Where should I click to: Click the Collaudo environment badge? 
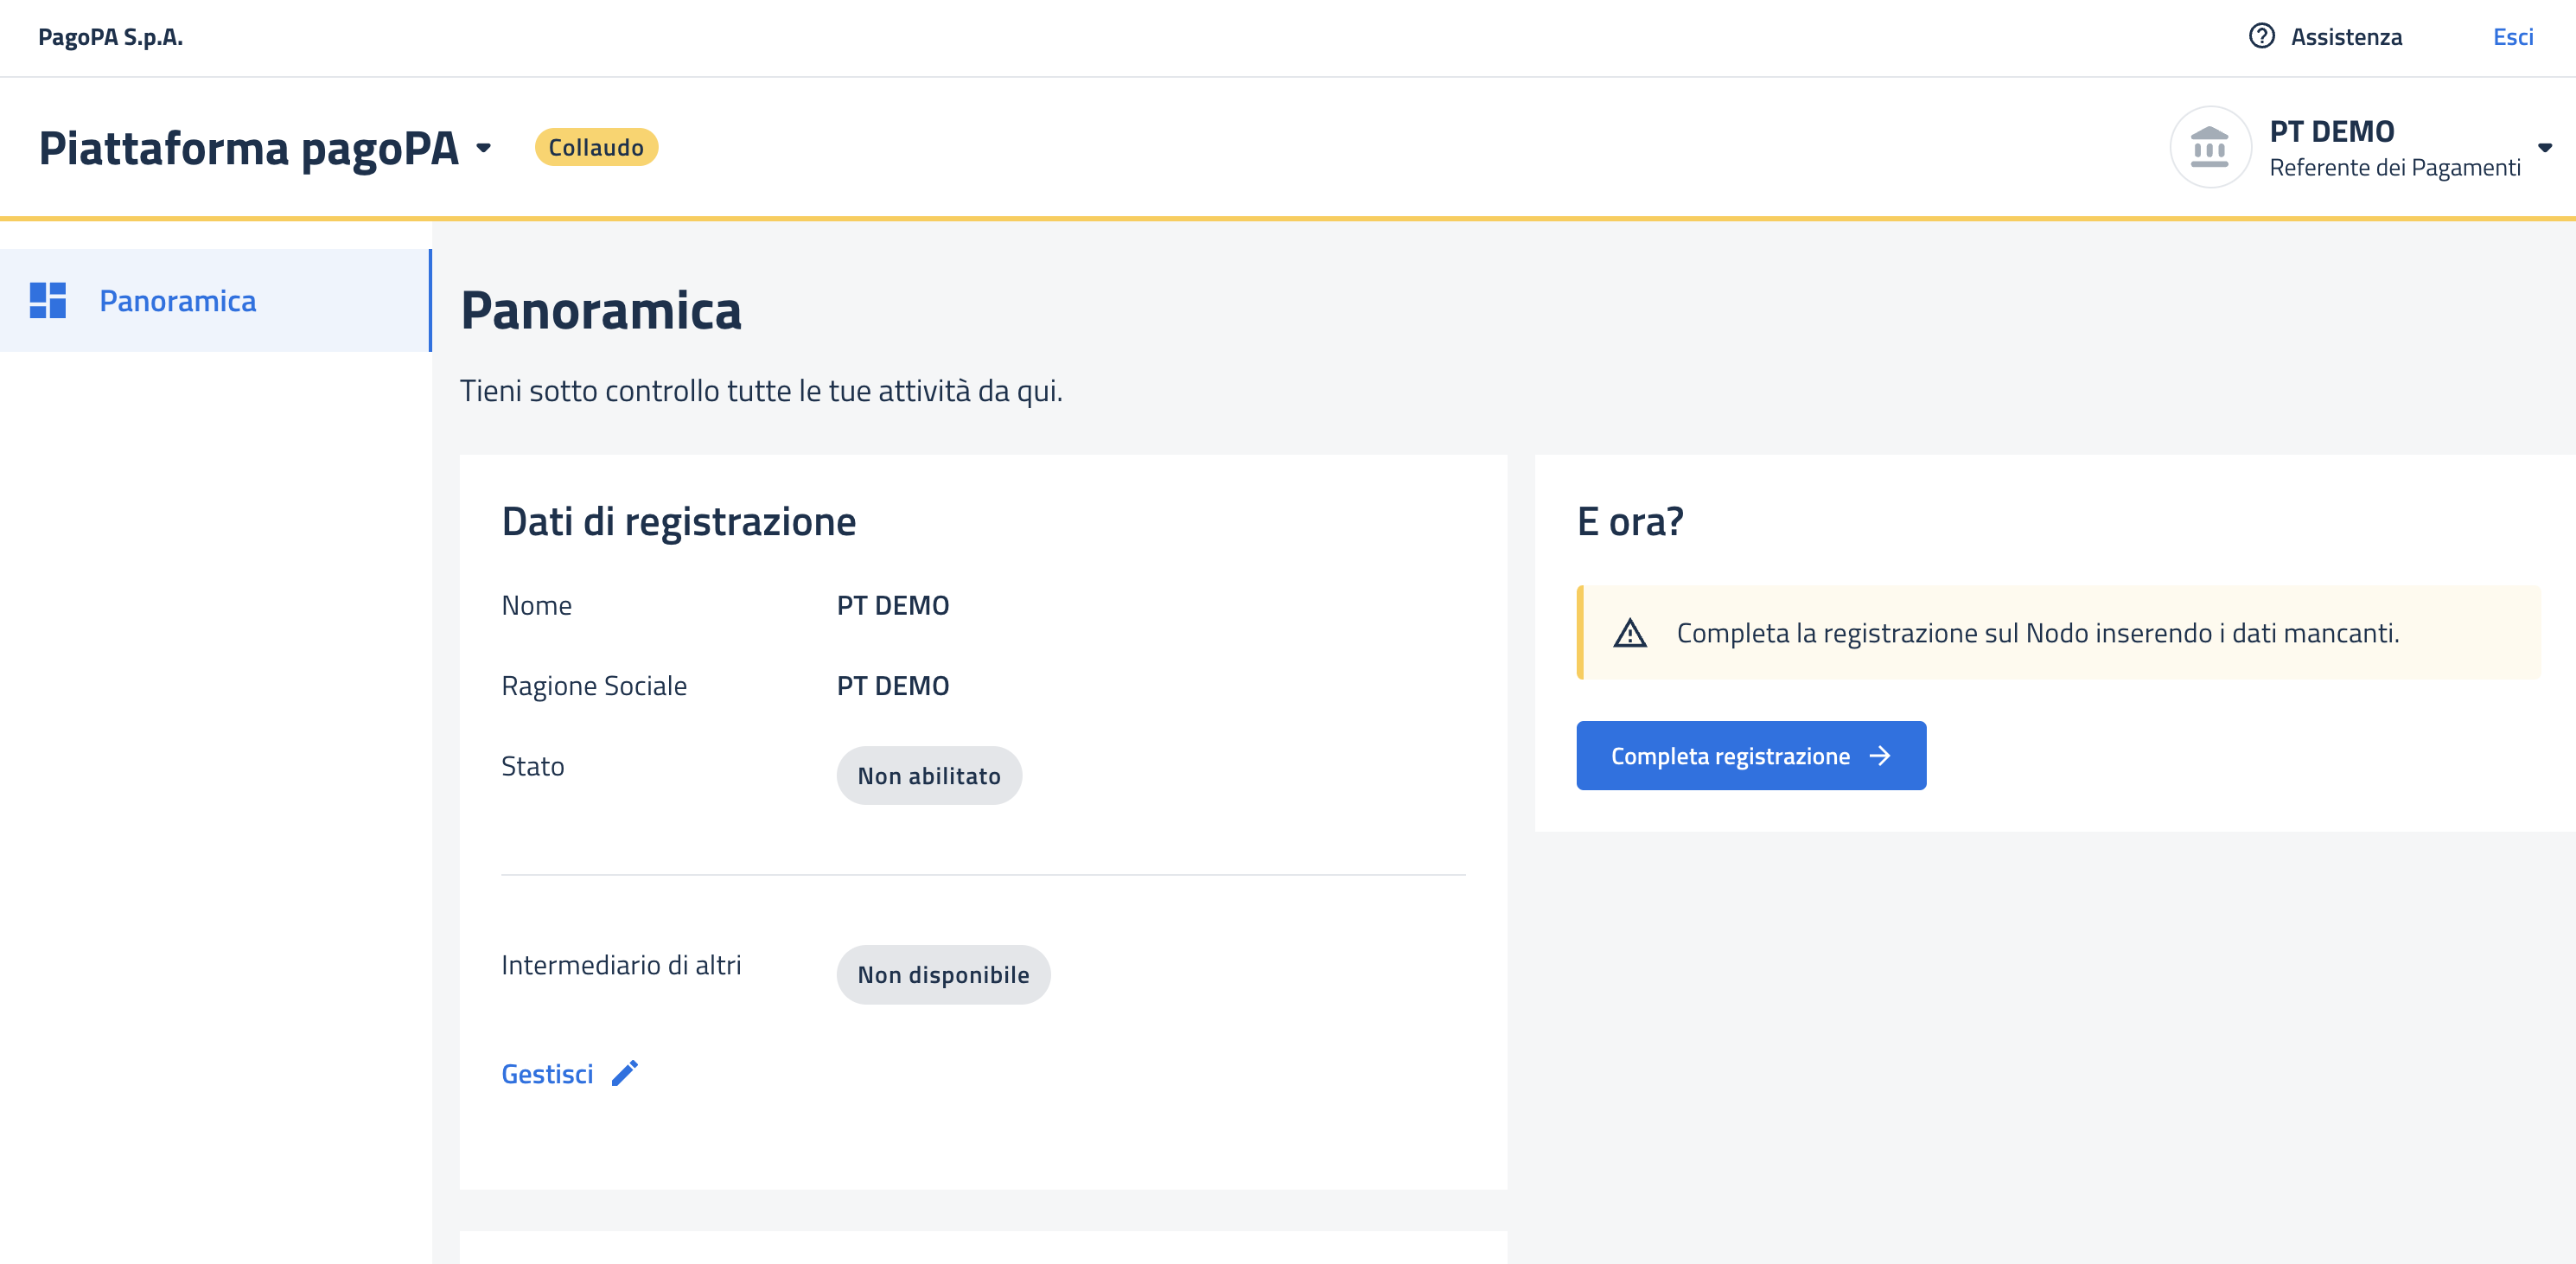click(x=596, y=148)
